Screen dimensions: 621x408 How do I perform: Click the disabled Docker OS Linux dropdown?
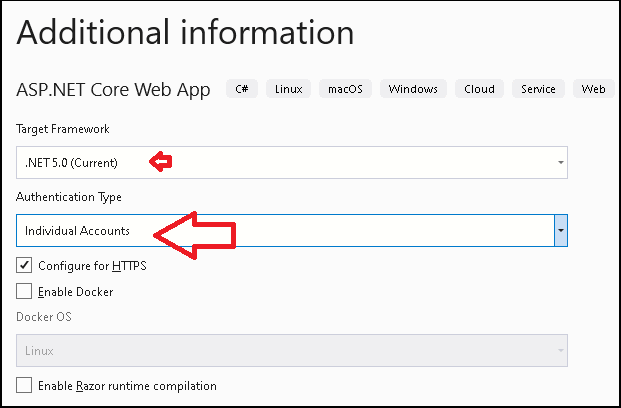coord(292,351)
